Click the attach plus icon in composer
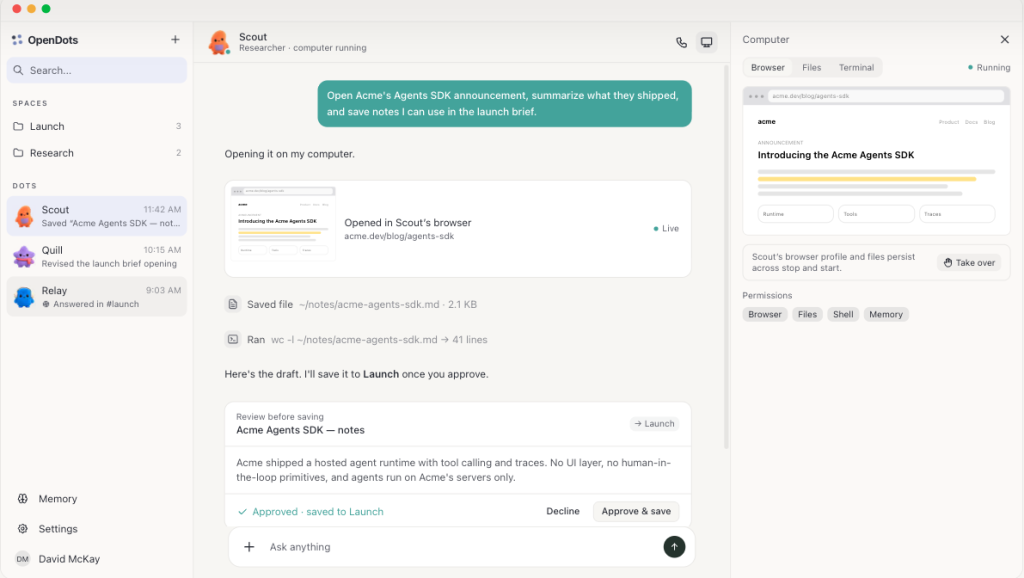 coord(249,547)
